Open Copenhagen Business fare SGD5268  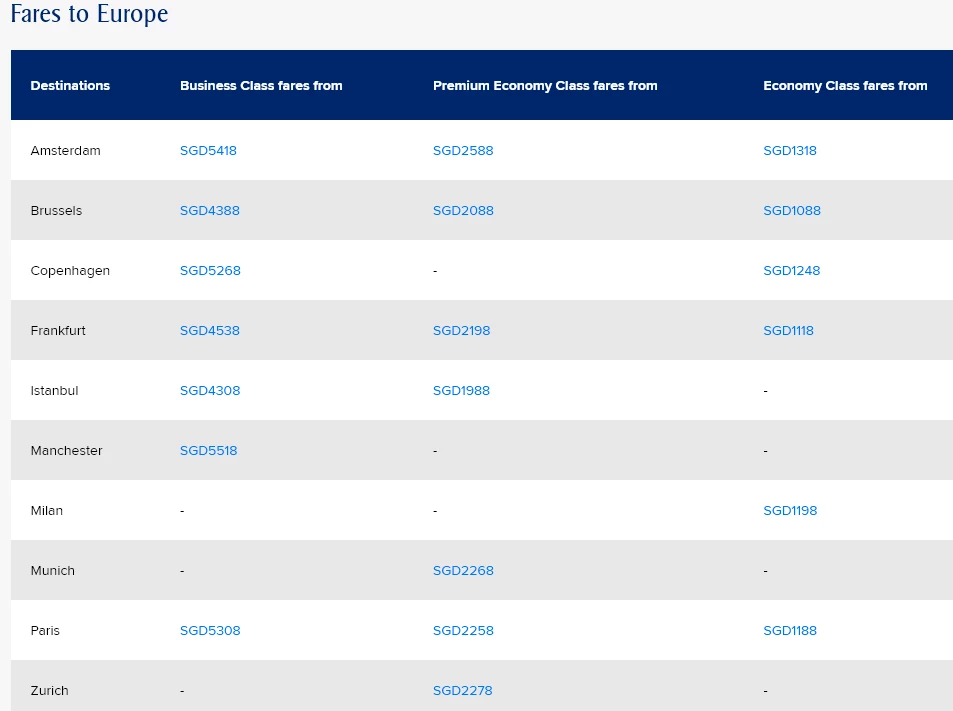coord(210,270)
